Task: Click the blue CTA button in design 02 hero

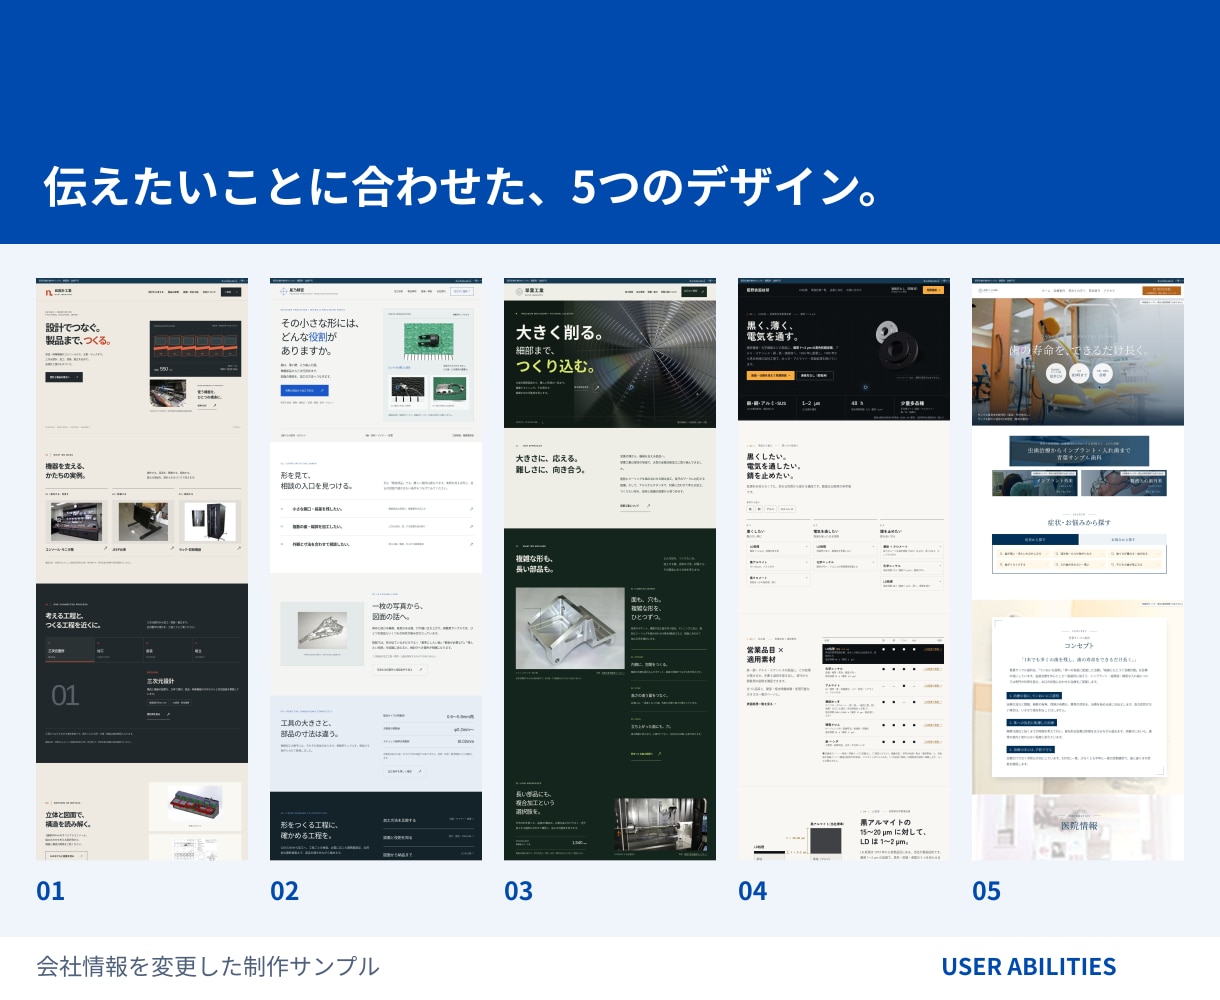Action: point(304,390)
